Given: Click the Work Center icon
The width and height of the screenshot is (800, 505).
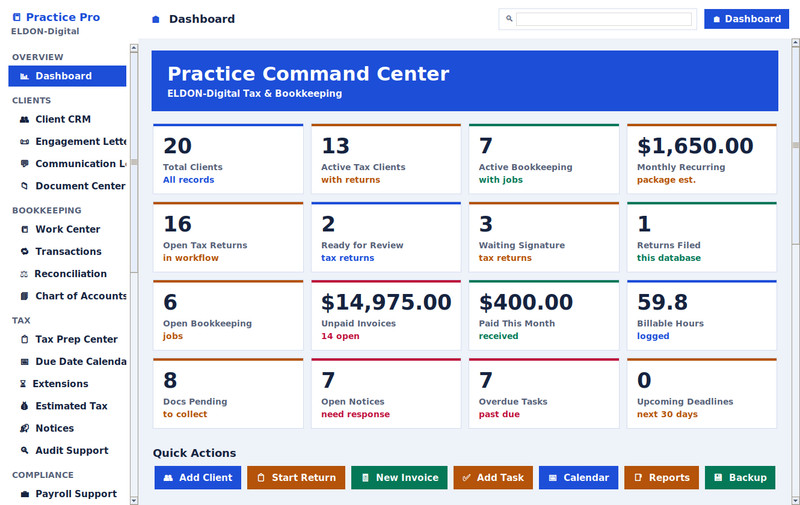Looking at the screenshot, I should tap(24, 230).
